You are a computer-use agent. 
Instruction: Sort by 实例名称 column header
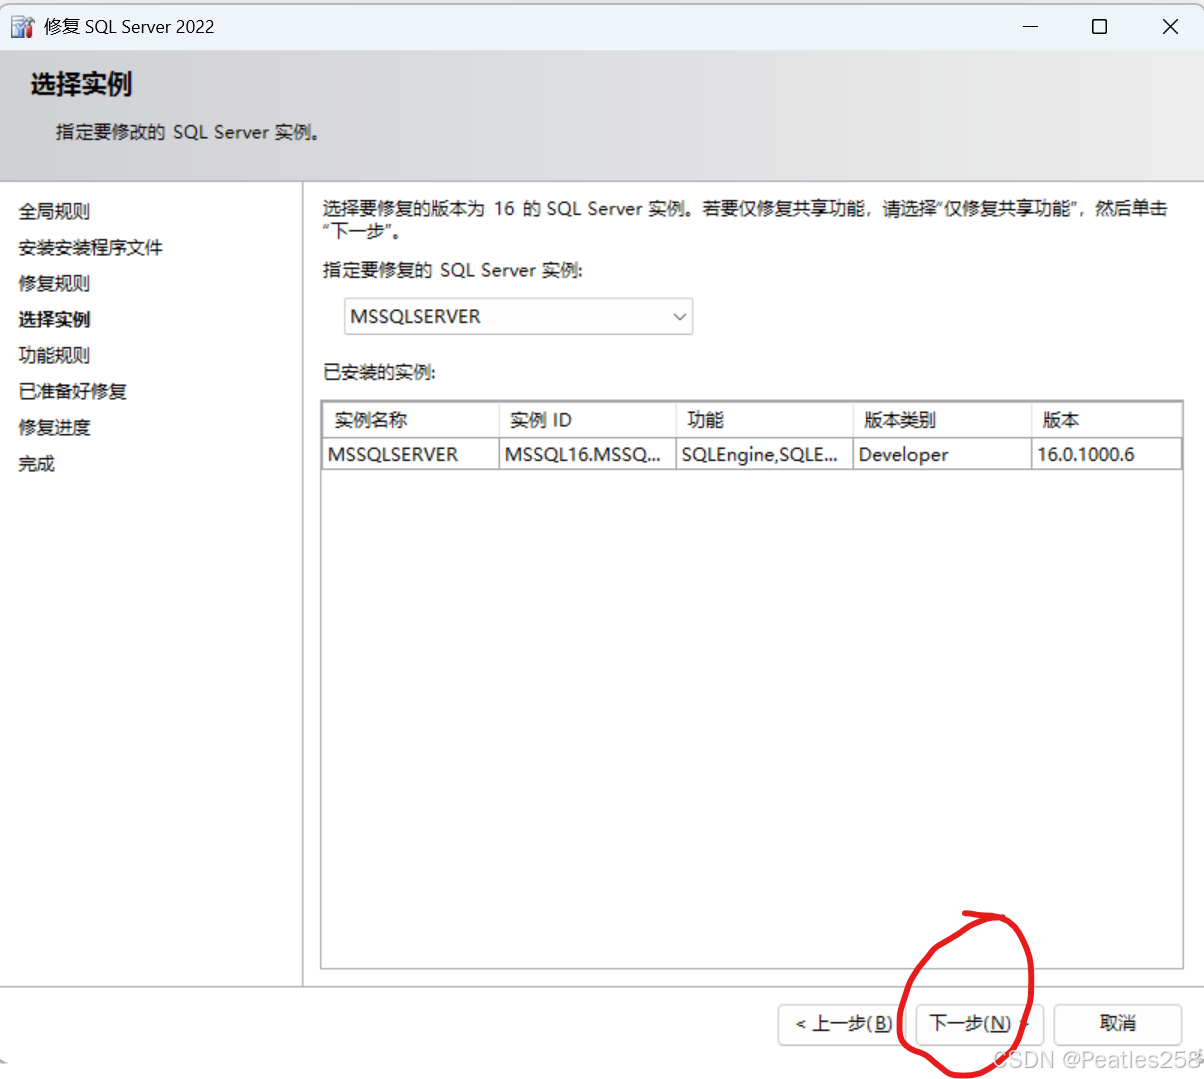point(410,420)
